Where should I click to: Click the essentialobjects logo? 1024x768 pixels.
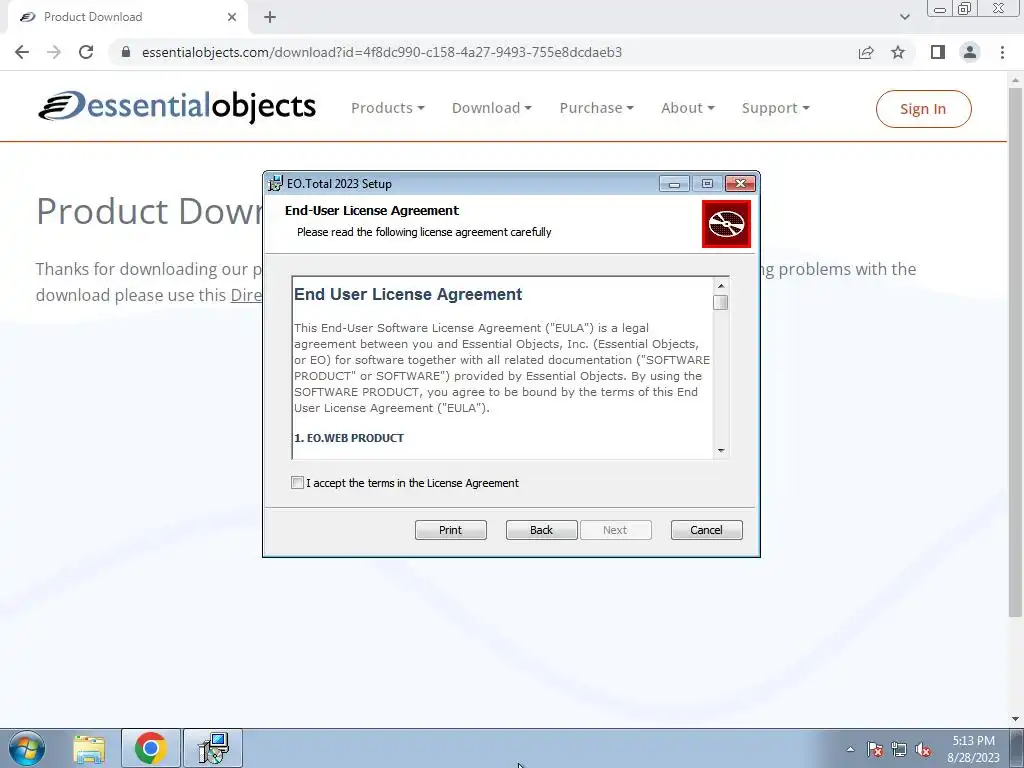coord(177,106)
